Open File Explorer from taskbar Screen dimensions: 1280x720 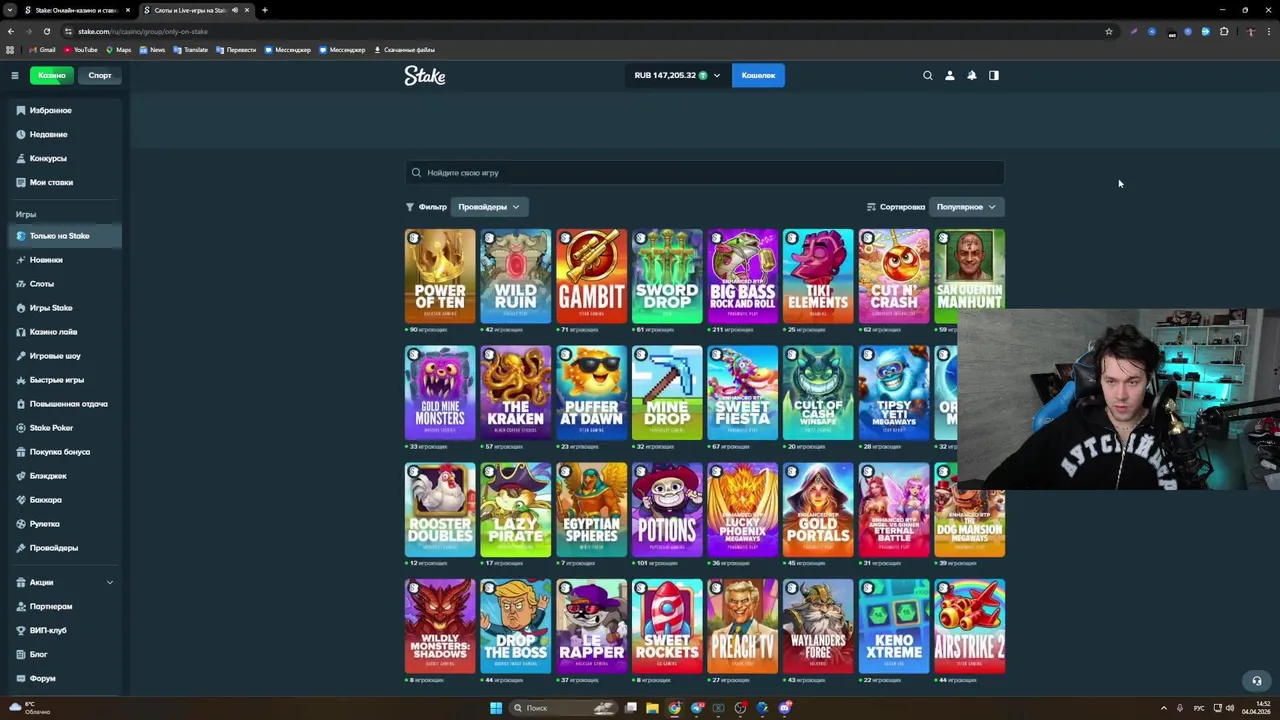click(x=652, y=708)
